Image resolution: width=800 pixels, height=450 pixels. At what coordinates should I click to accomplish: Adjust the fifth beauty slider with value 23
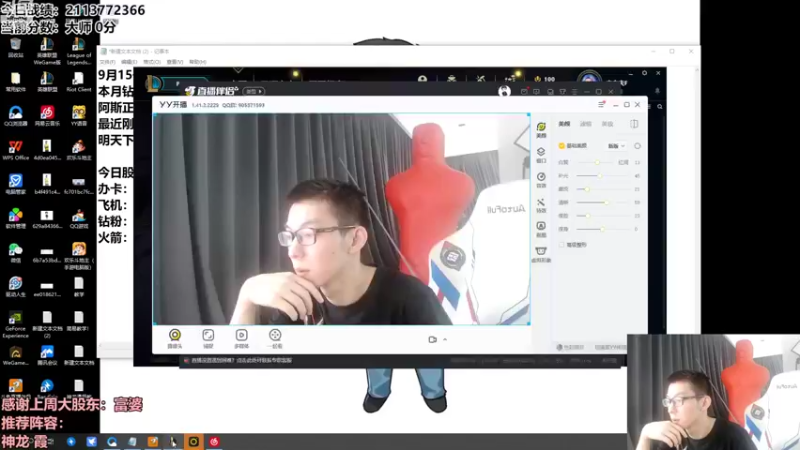602,216
